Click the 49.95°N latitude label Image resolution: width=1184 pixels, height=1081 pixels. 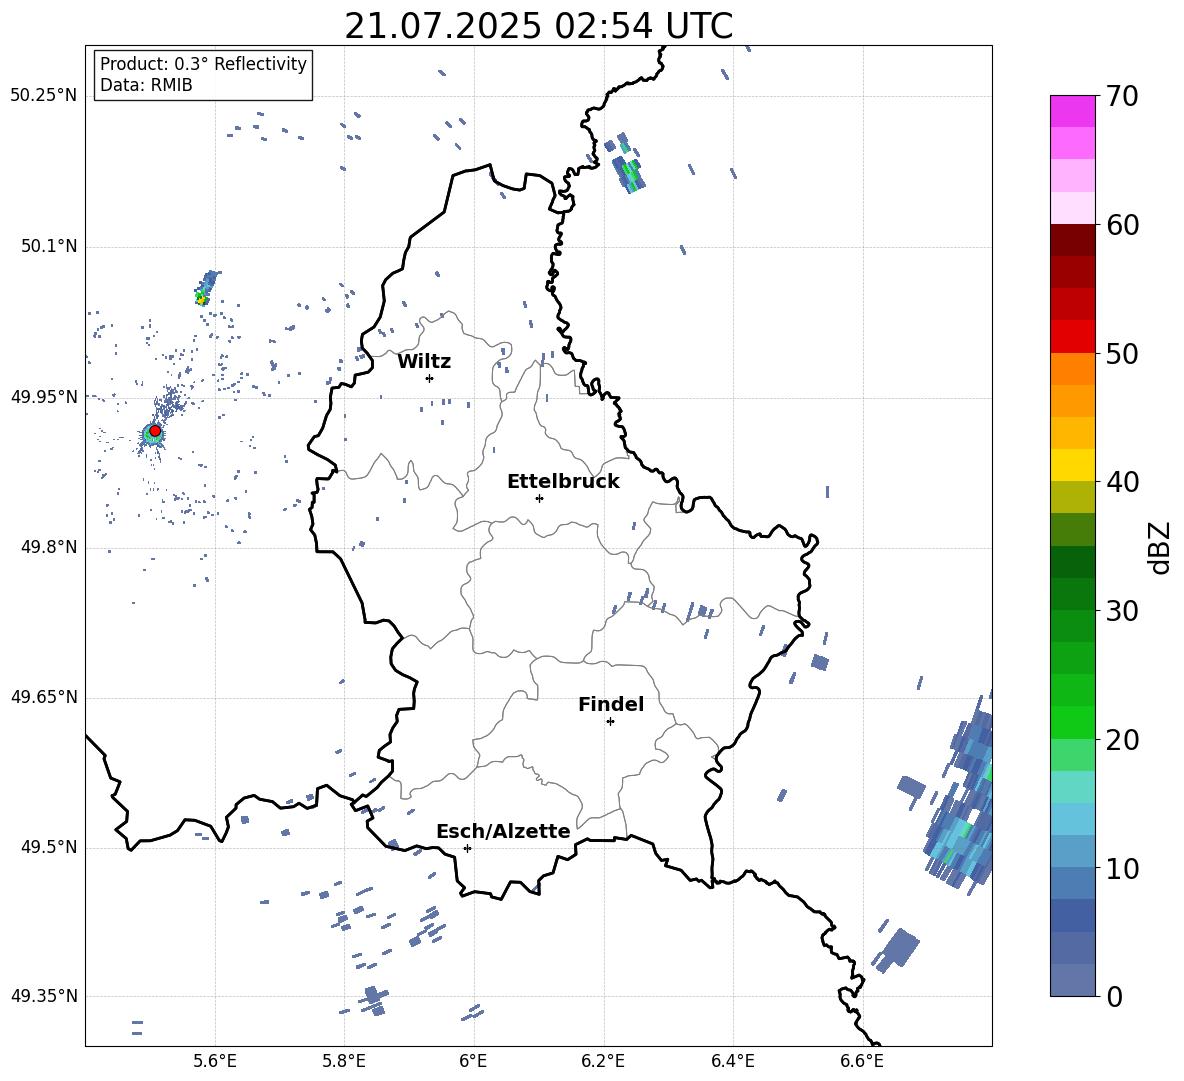44,396
